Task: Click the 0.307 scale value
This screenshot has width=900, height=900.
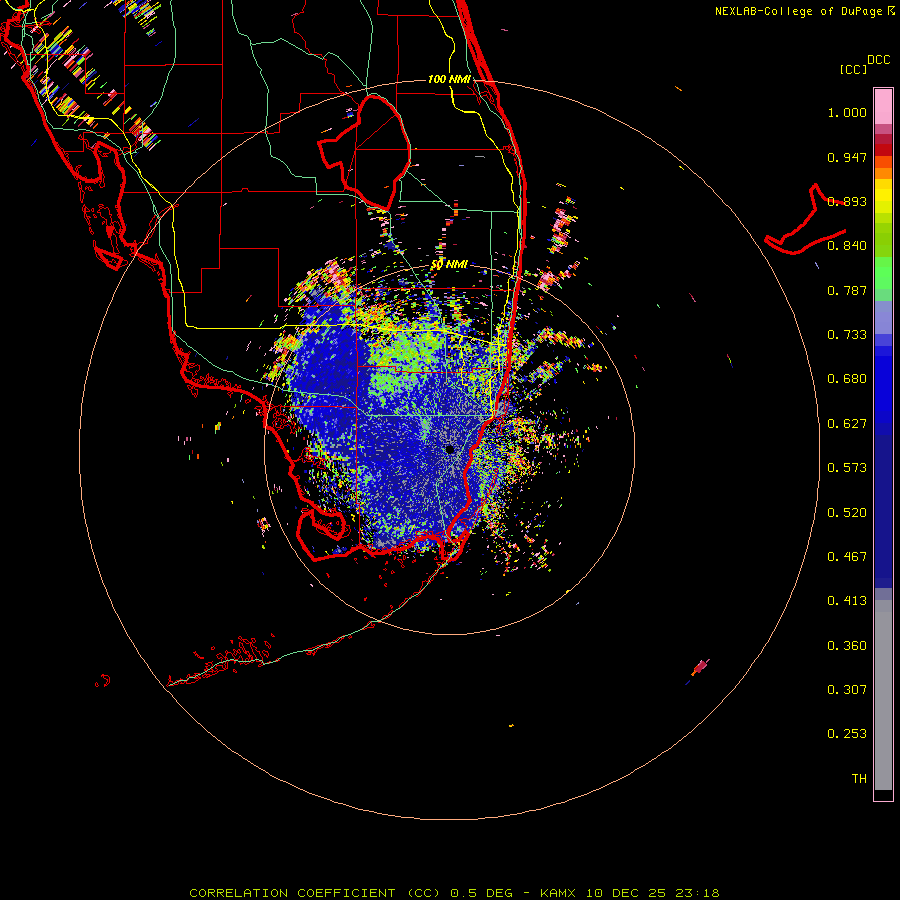Action: click(x=847, y=690)
